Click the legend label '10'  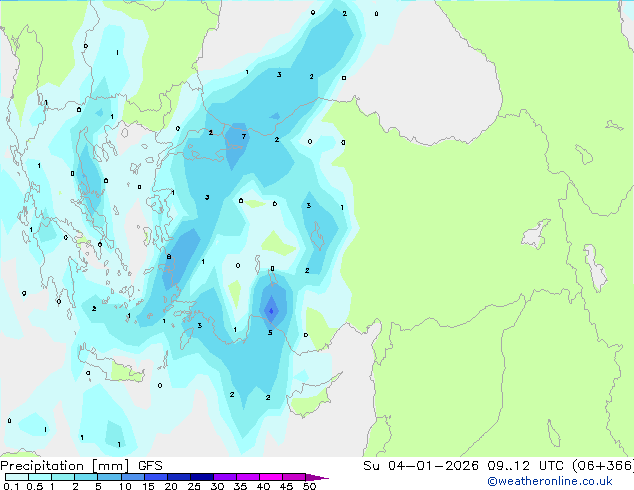click(x=125, y=486)
